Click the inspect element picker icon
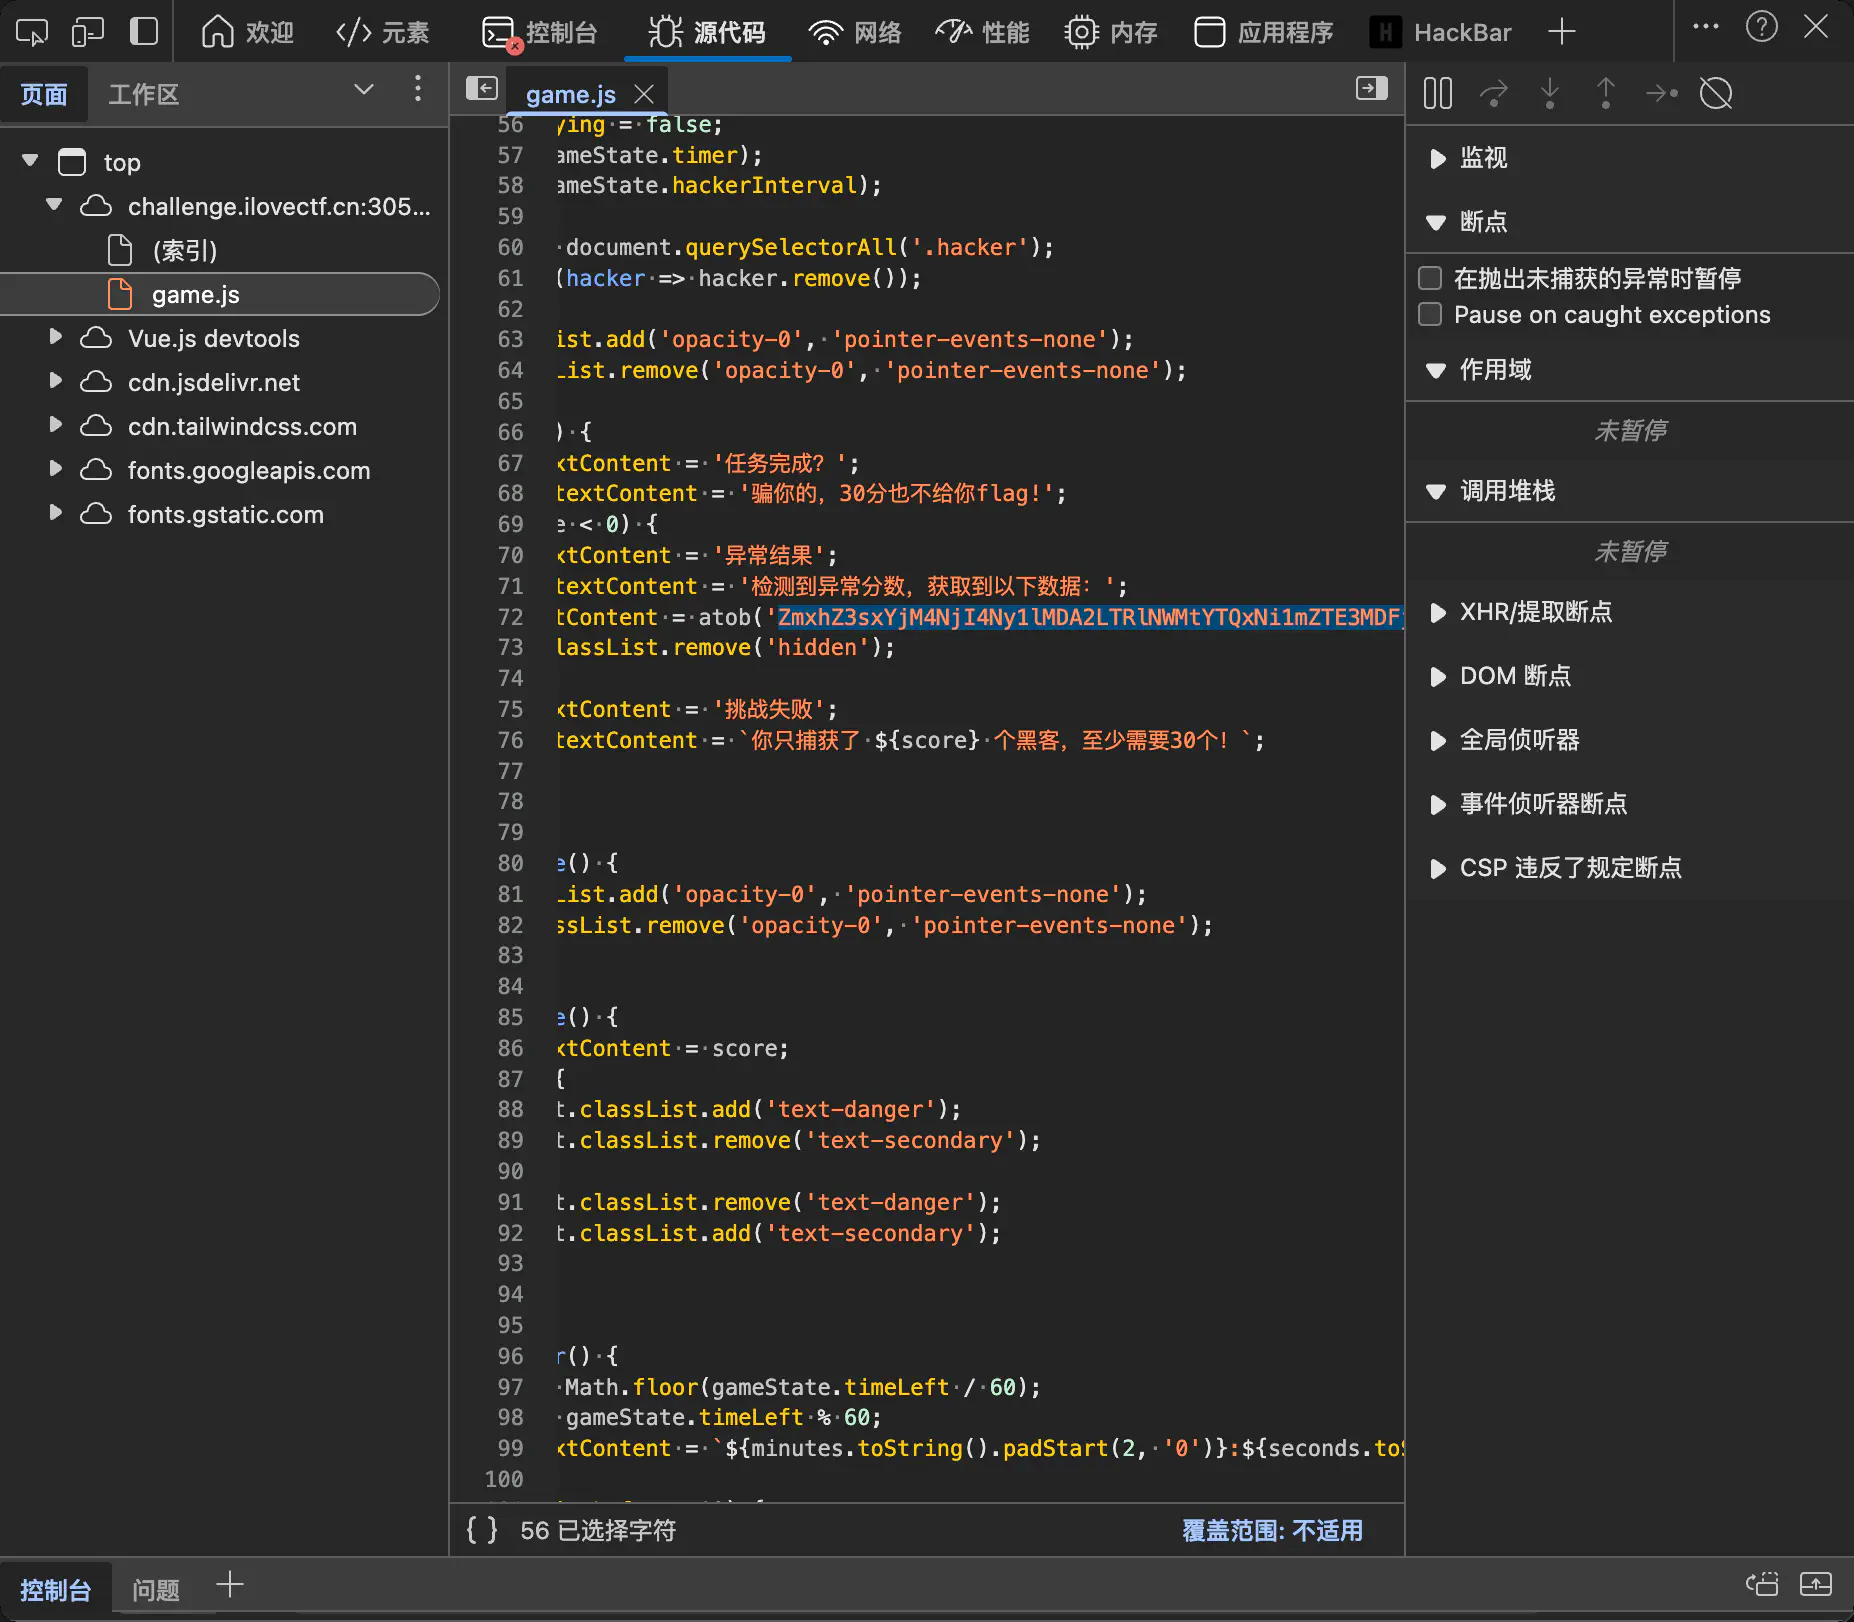Viewport: 1854px width, 1622px height. click(x=31, y=32)
